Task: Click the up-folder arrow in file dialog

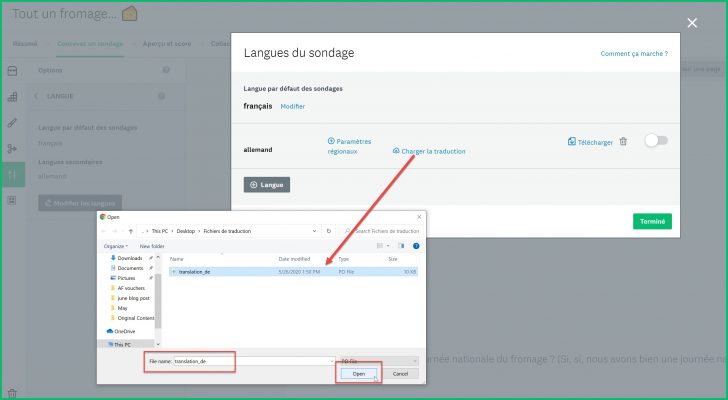Action: click(131, 231)
